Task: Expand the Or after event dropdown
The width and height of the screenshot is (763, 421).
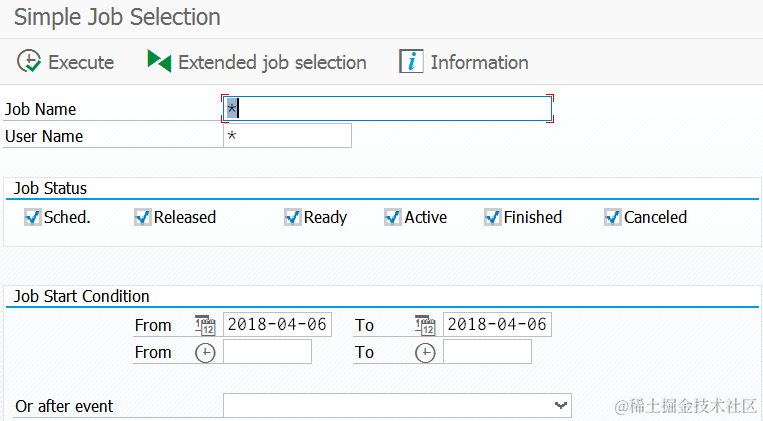Action: click(560, 405)
